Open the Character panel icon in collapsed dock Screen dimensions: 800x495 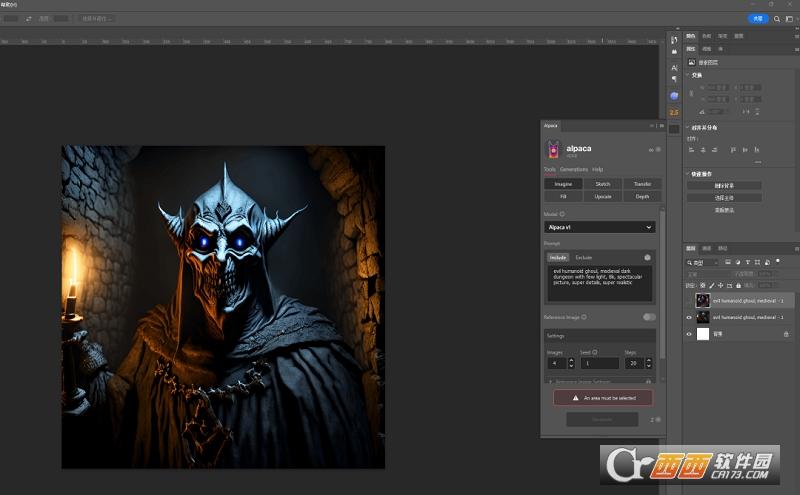click(674, 68)
